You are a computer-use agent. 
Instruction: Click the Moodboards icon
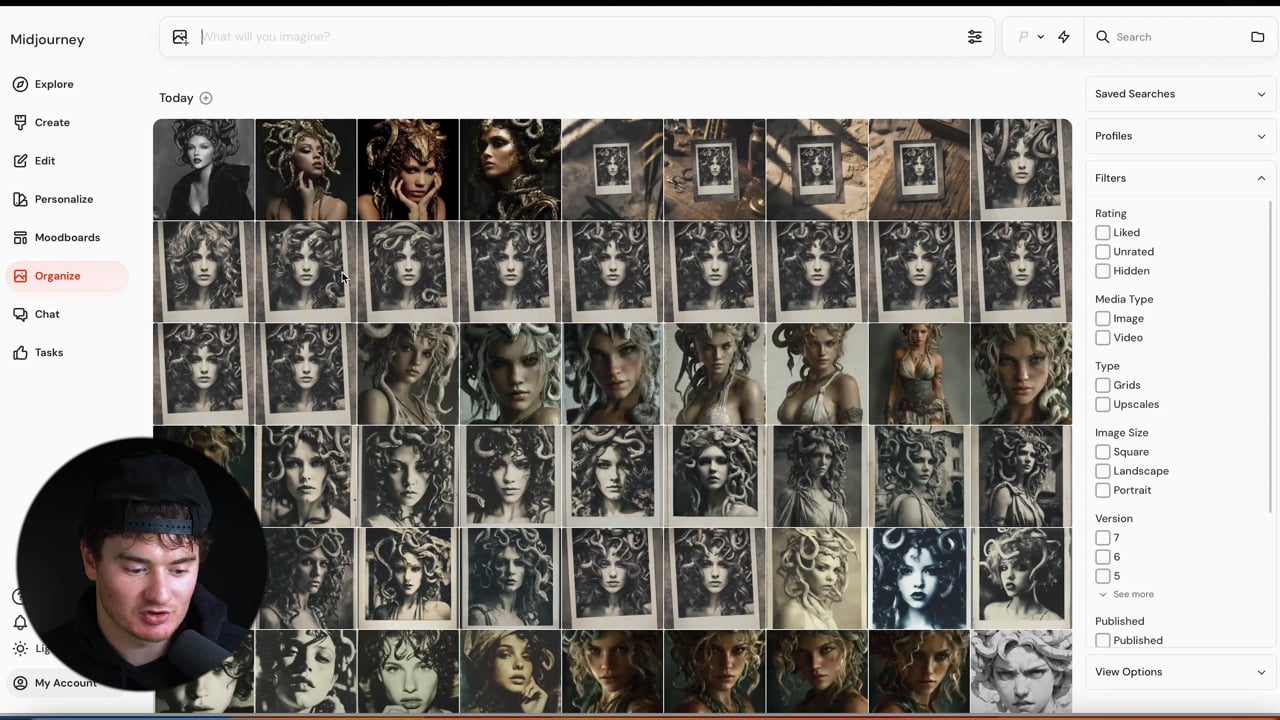click(20, 237)
